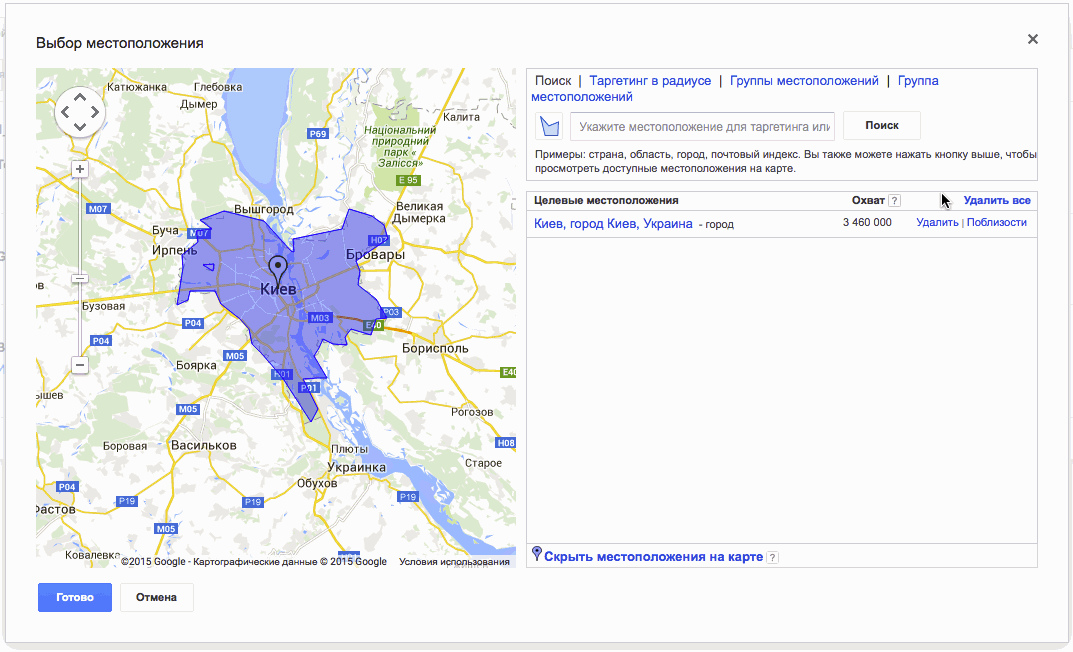The width and height of the screenshot is (1073, 652).
Task: Pan the map right with arrow control
Action: coord(95,112)
